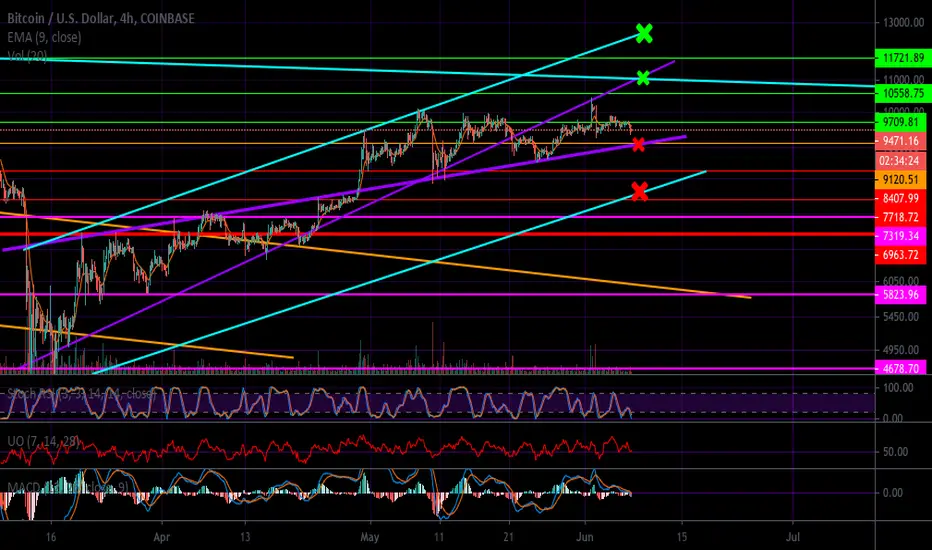Click the Bitcoin / U.S. Dollar symbol title
Screen dimensions: 932x550
(101, 18)
